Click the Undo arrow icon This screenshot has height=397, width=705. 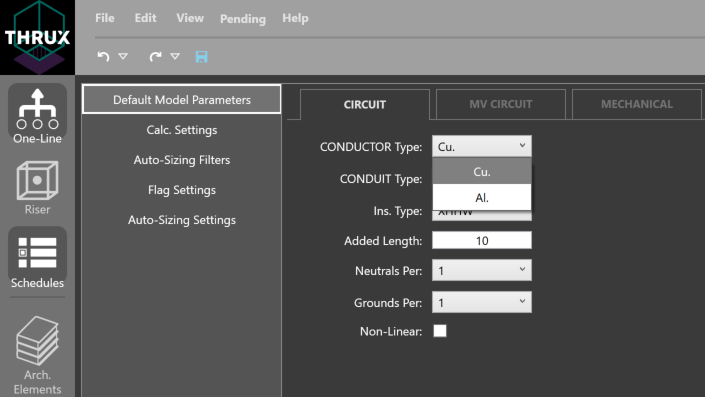[103, 57]
